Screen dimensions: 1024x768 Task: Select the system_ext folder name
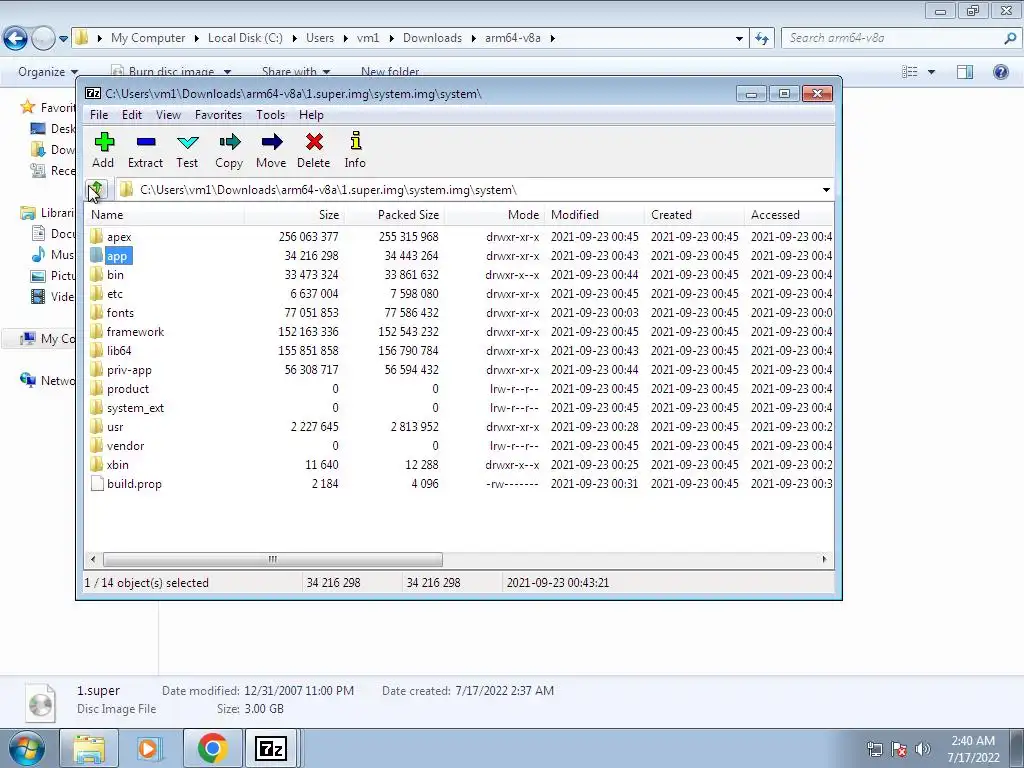click(135, 408)
